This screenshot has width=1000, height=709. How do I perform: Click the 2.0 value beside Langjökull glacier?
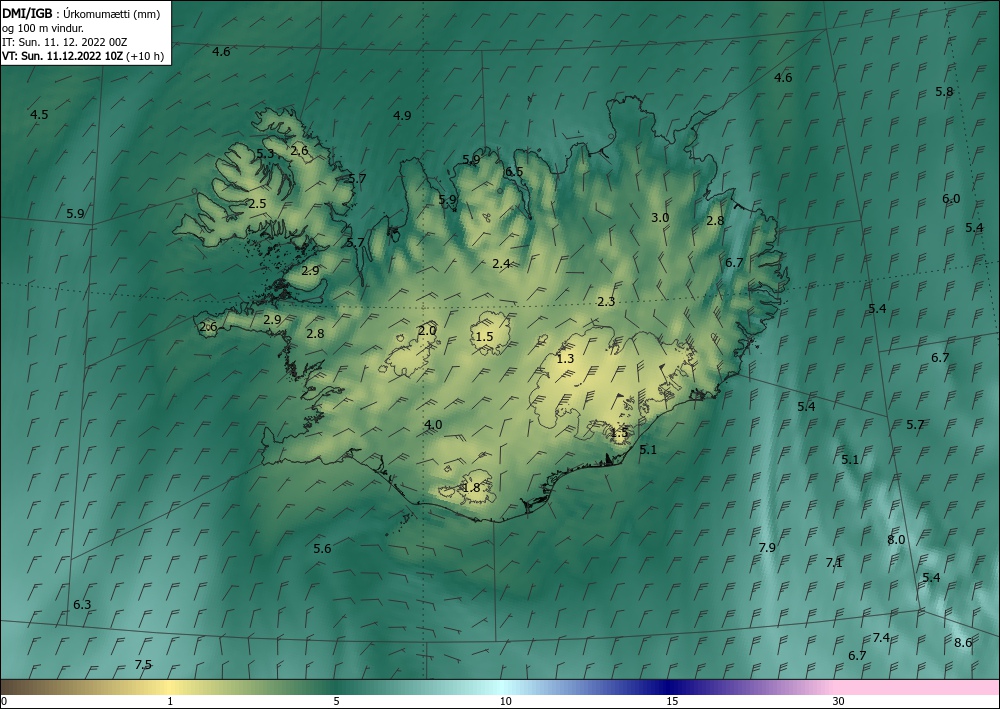pos(427,331)
